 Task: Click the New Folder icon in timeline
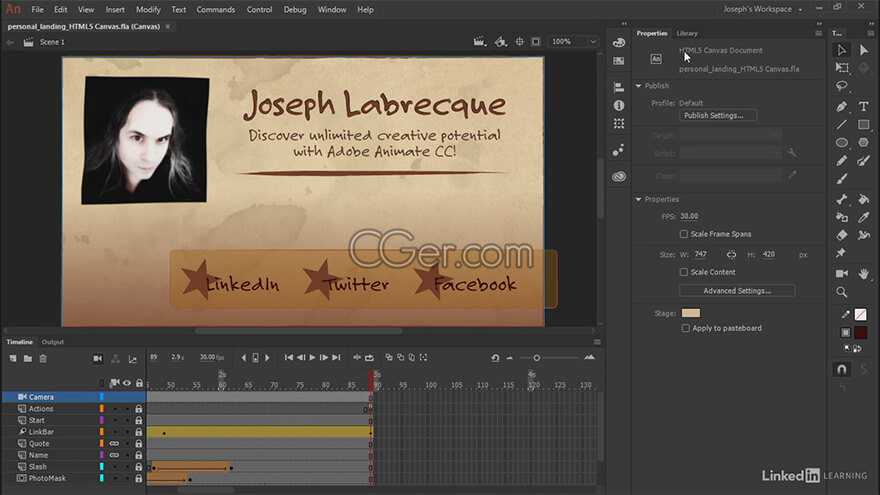click(28, 358)
